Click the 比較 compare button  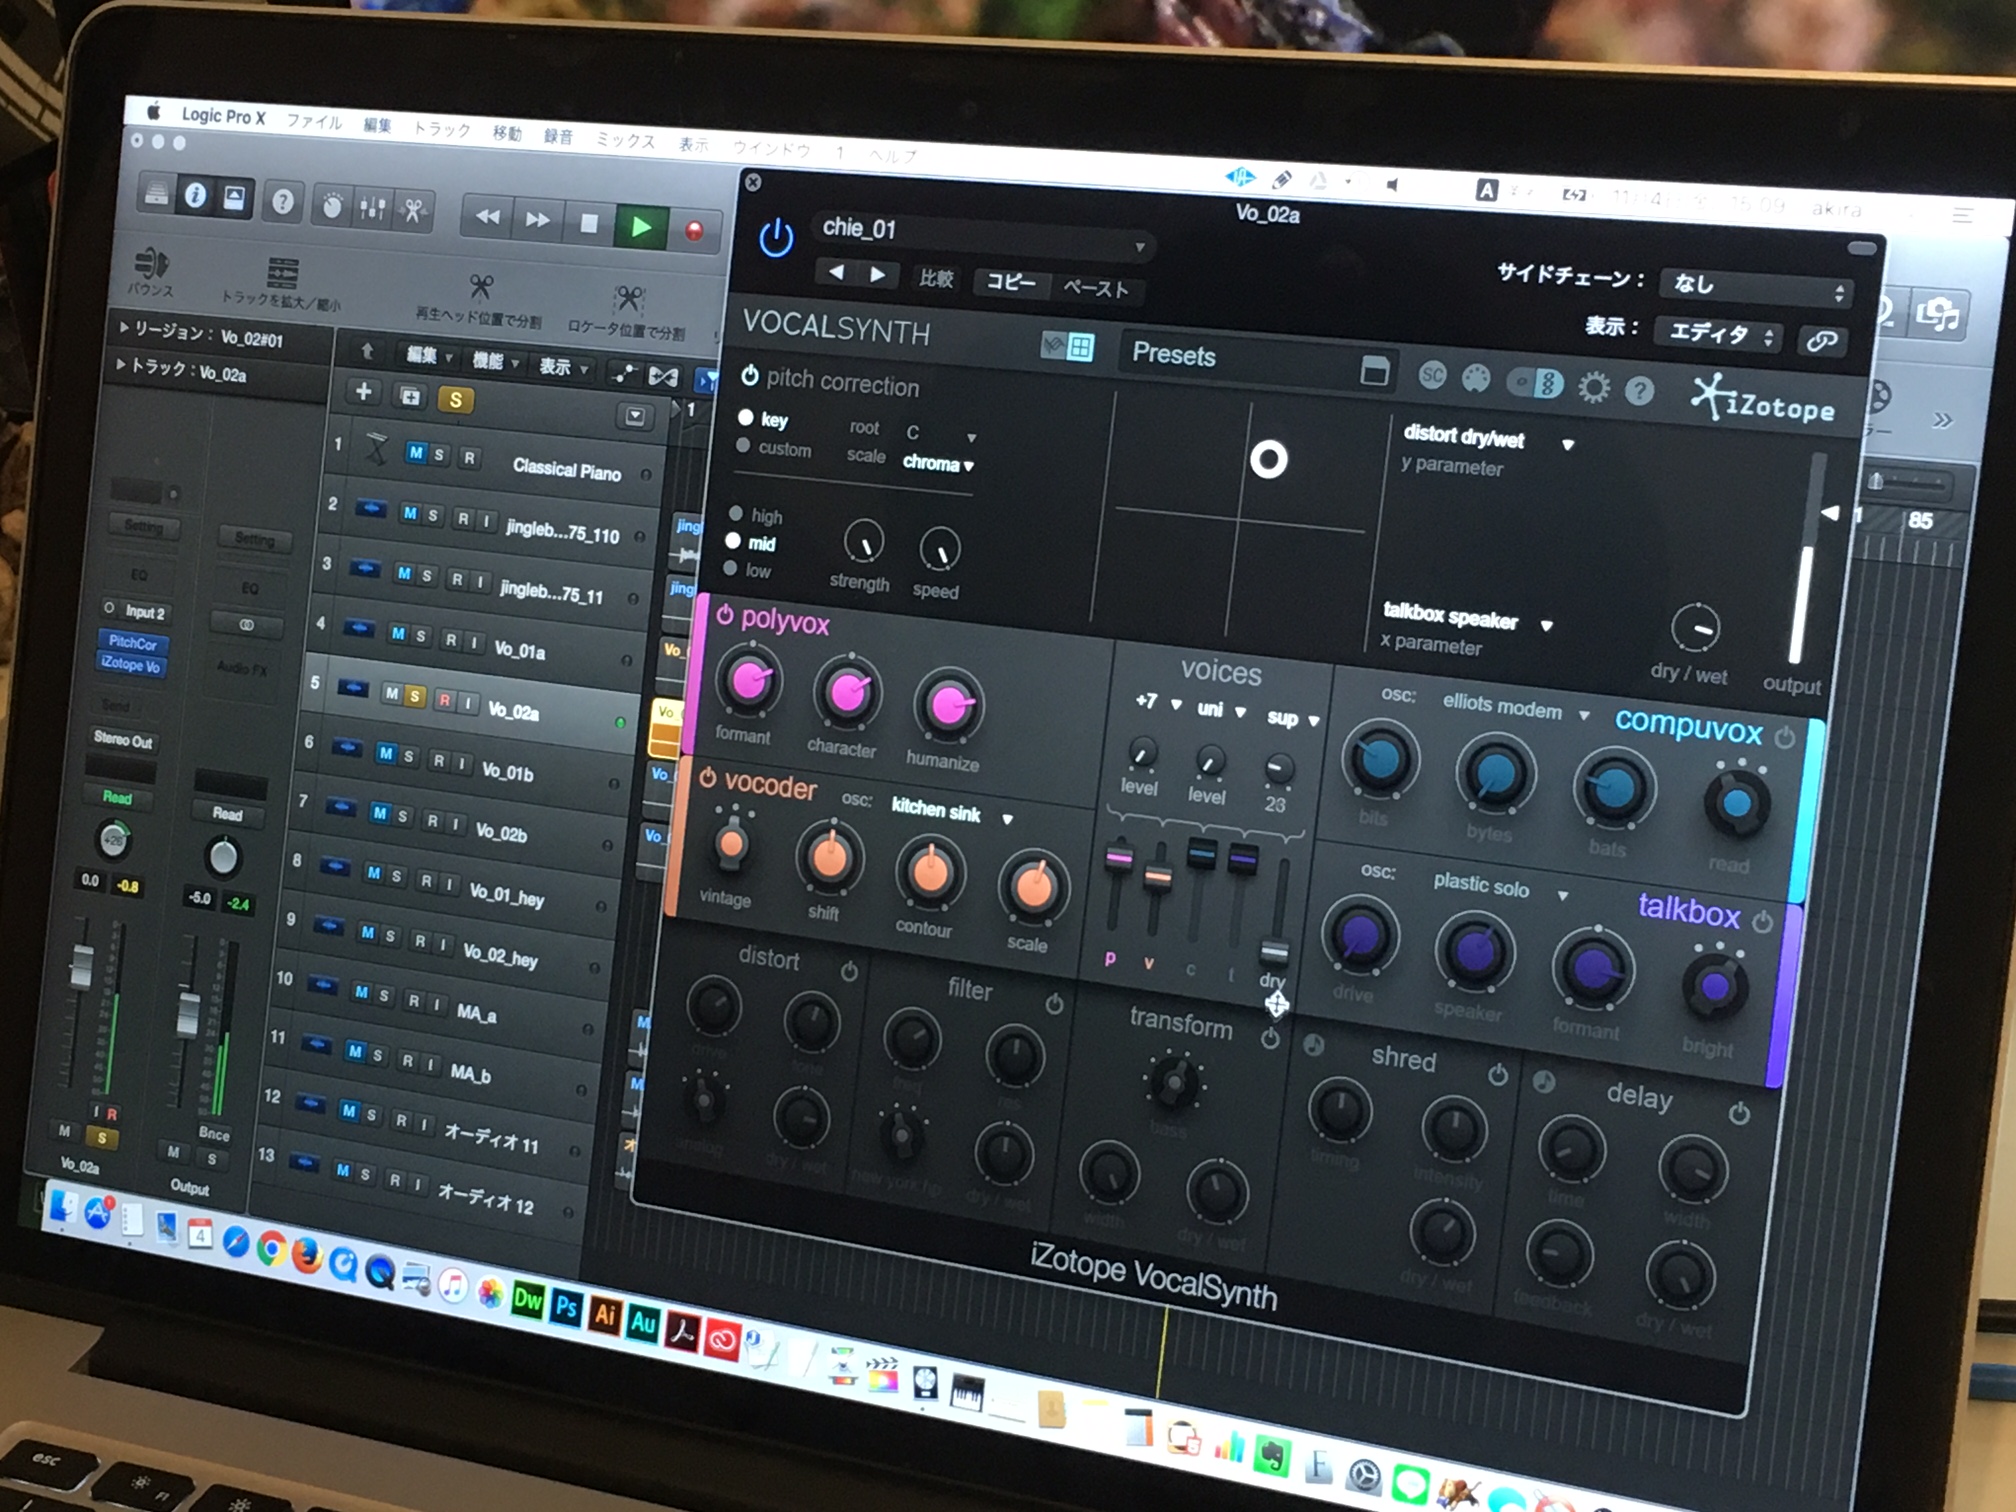(936, 278)
